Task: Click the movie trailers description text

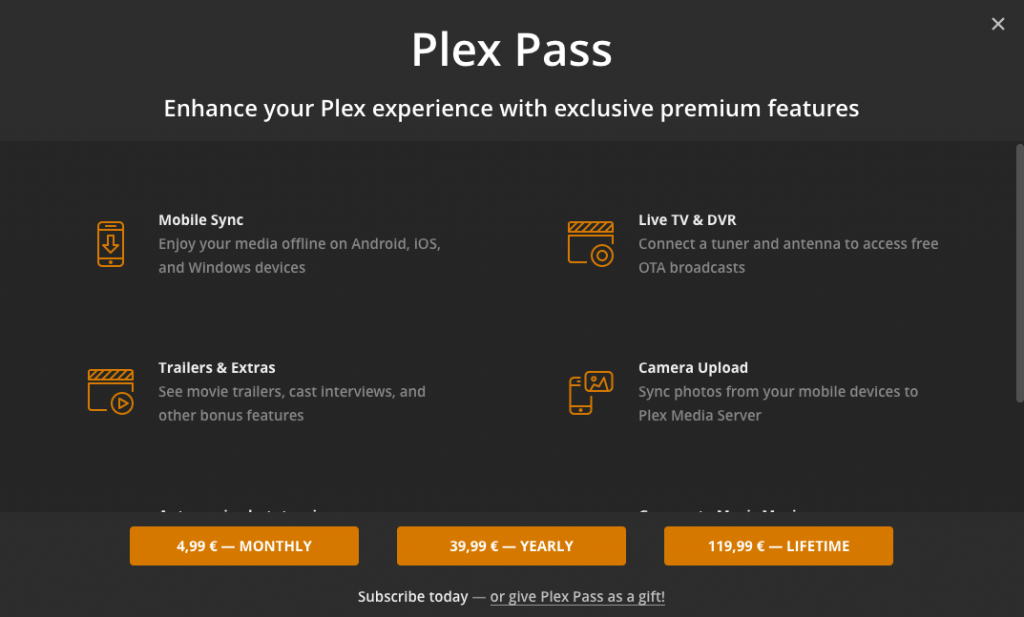Action: click(x=292, y=404)
